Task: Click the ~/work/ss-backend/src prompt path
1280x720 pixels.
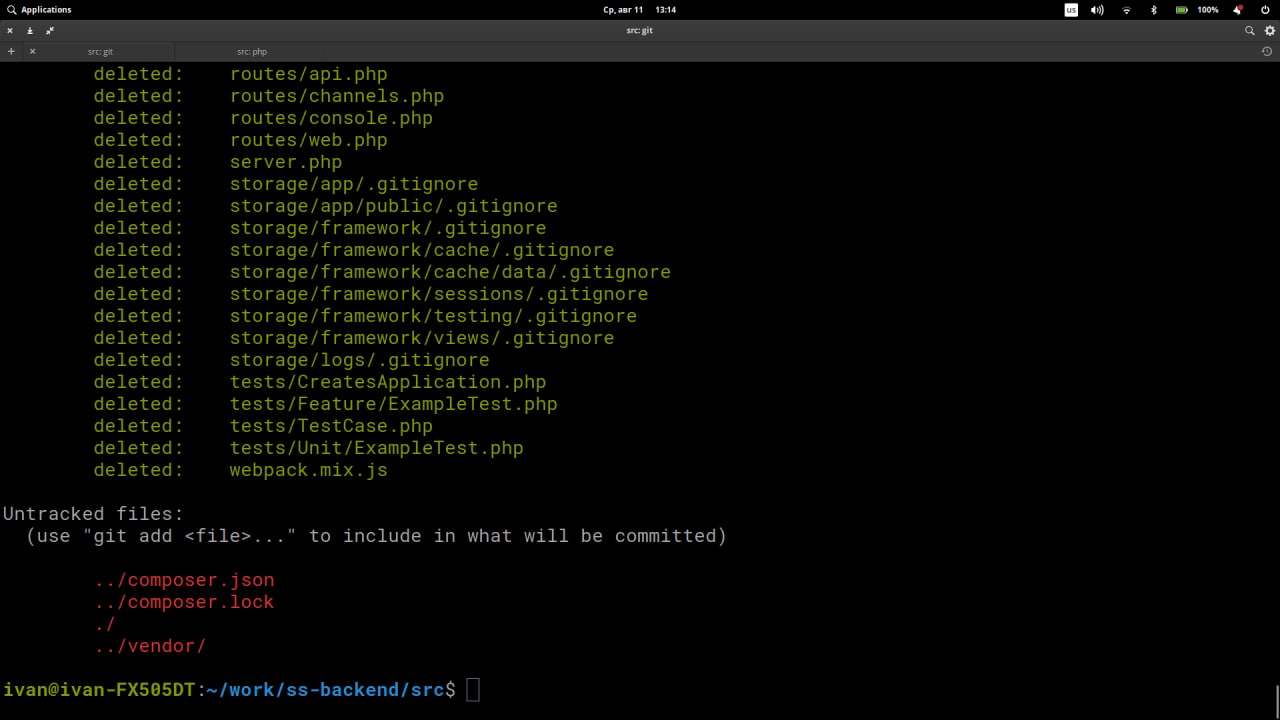Action: [x=325, y=690]
